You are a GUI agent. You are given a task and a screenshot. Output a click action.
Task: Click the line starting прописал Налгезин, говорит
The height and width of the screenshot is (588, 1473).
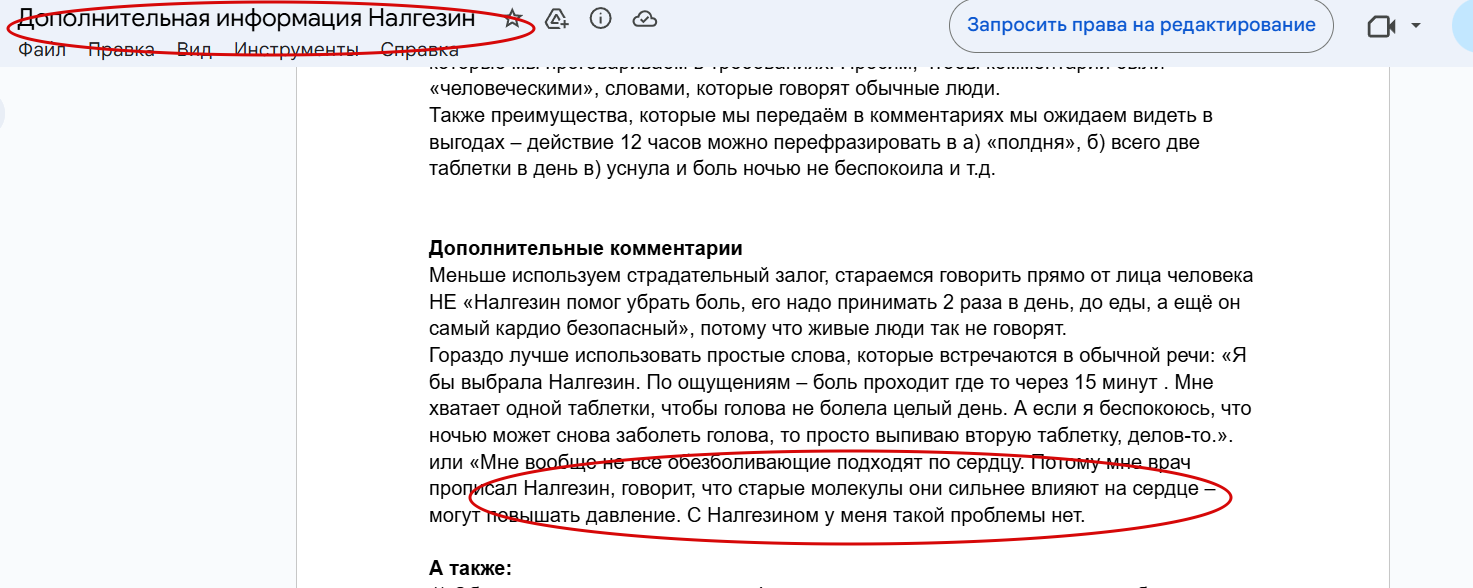point(822,490)
